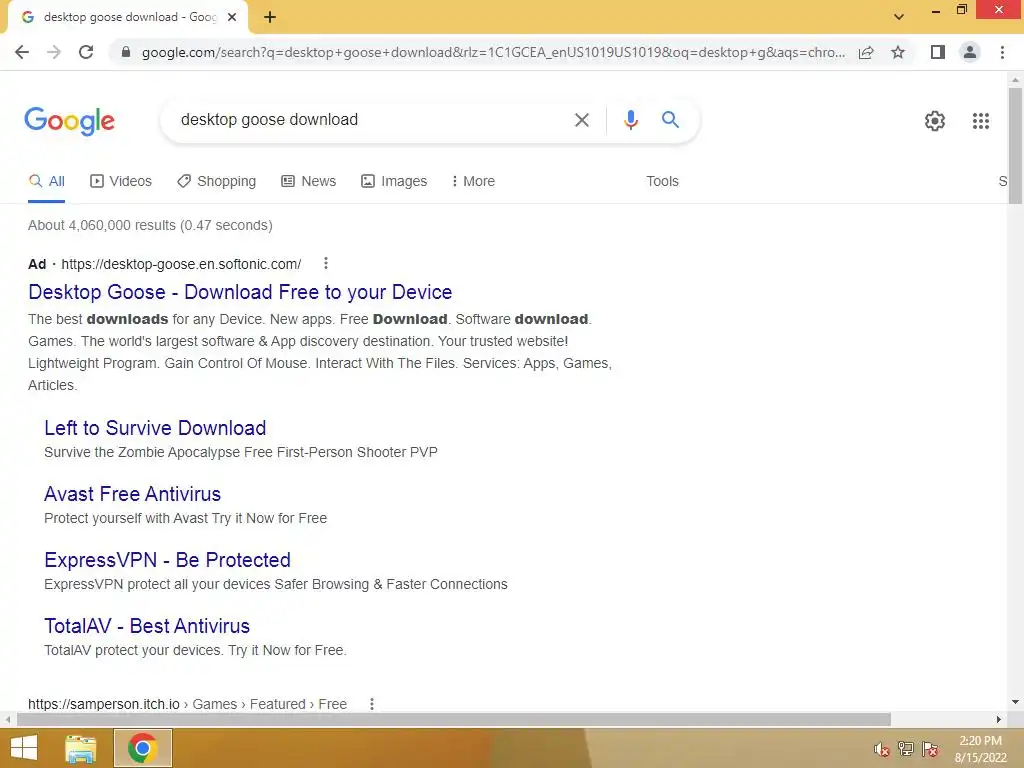The width and height of the screenshot is (1024, 768).
Task: Click the scroll down arrow
Action: click(x=1015, y=703)
